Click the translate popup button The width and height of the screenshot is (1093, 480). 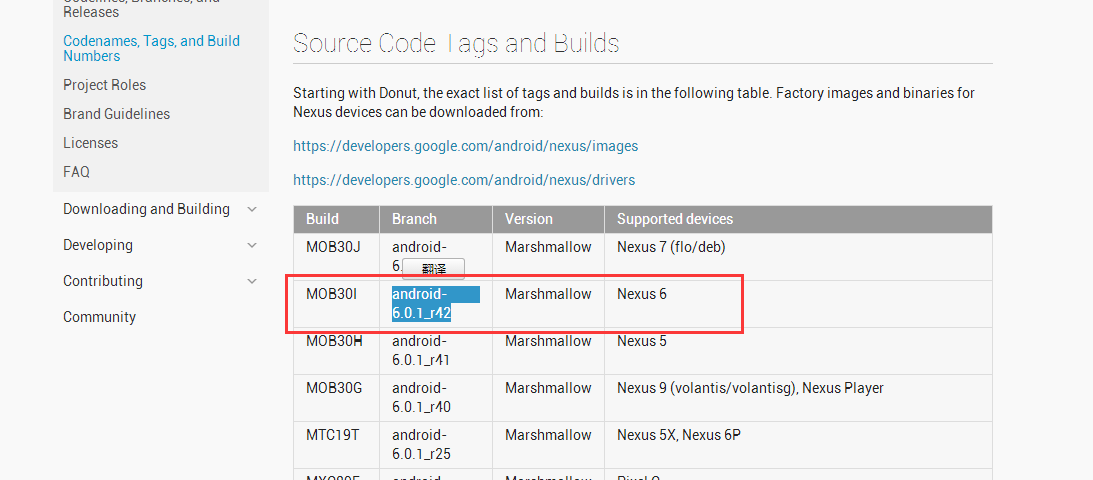coord(434,268)
